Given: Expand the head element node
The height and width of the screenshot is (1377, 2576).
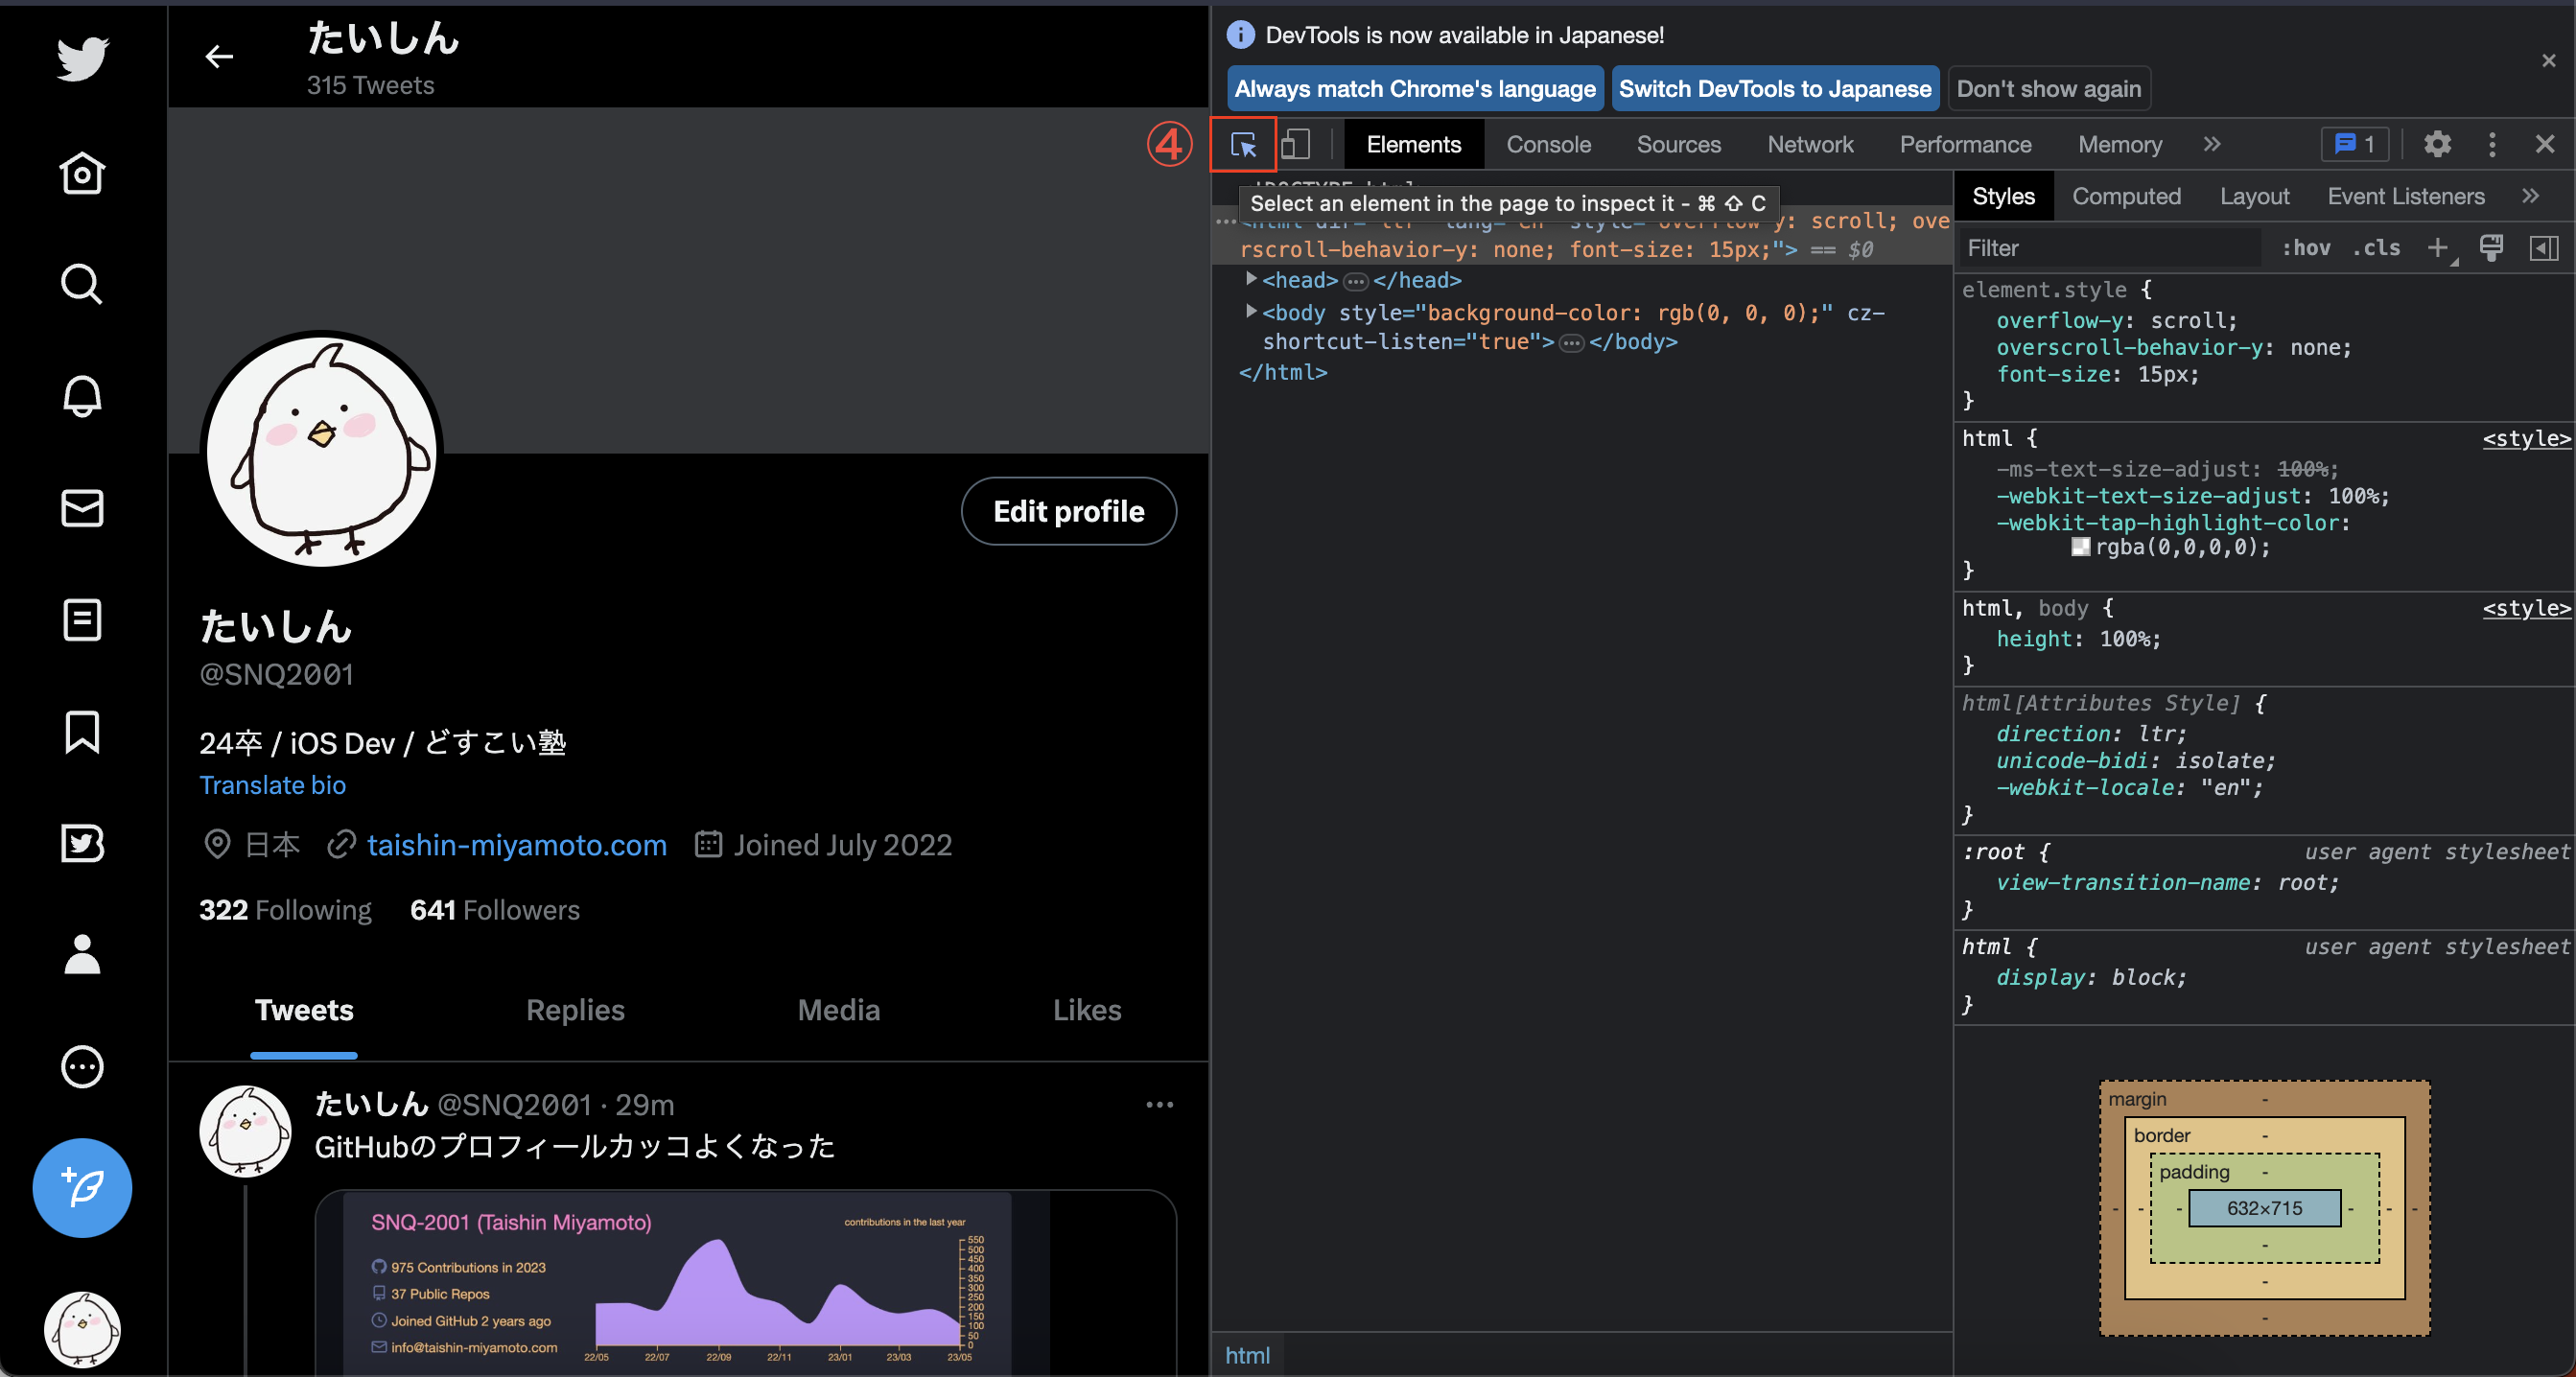Looking at the screenshot, I should (x=1250, y=280).
